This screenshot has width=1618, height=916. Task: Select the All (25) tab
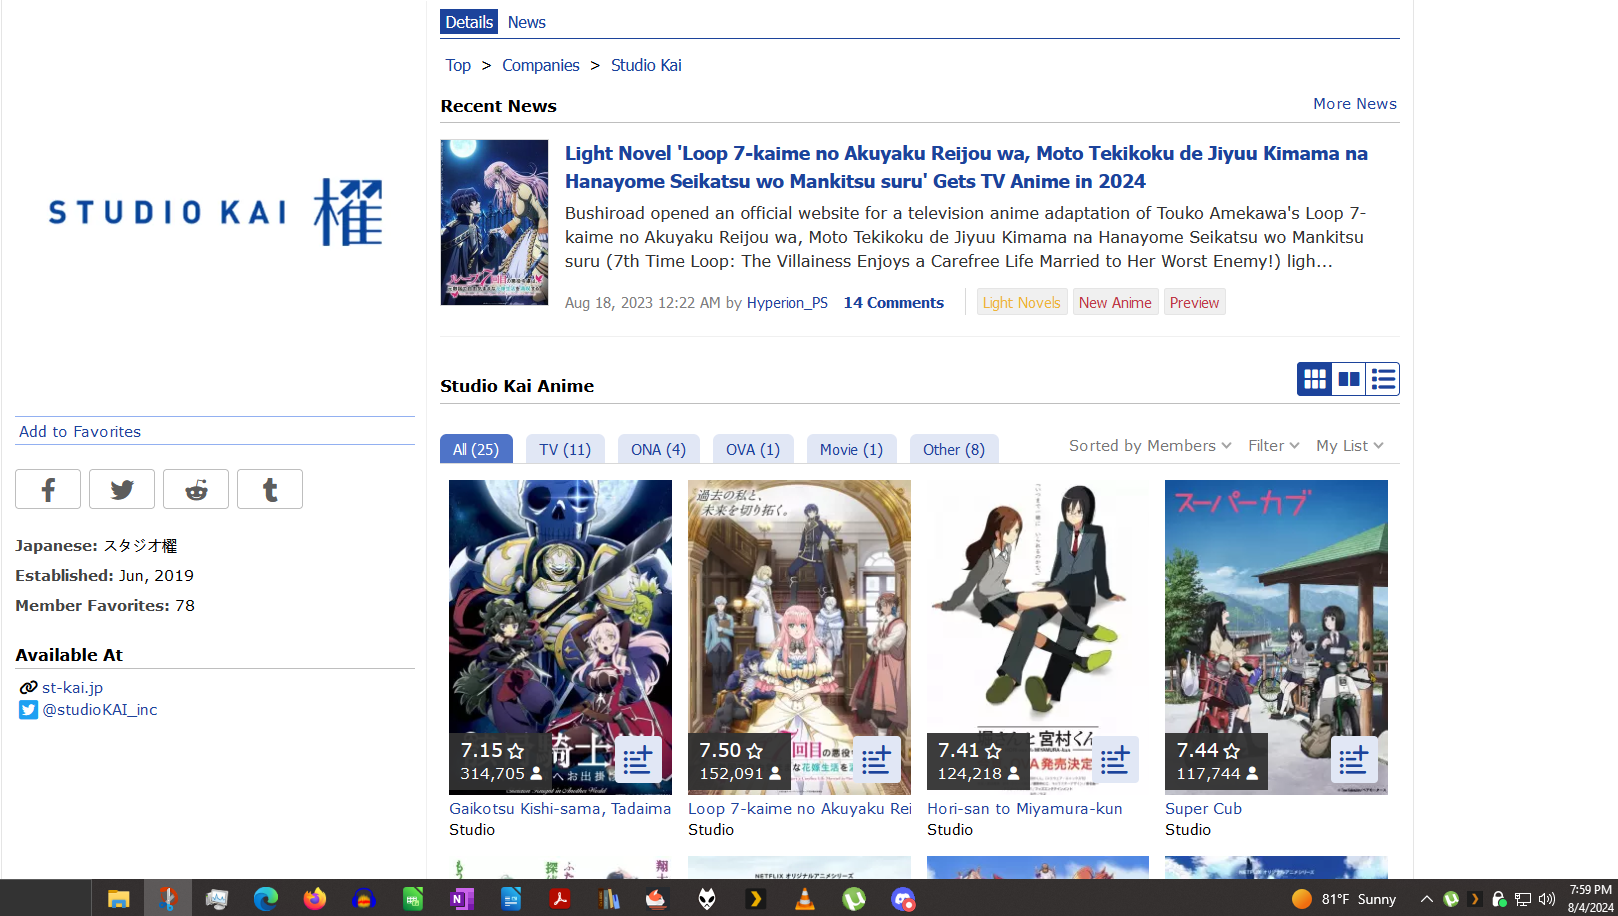click(x=476, y=449)
